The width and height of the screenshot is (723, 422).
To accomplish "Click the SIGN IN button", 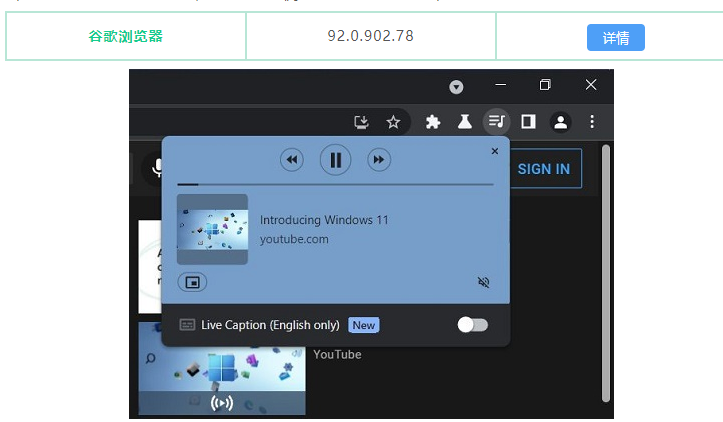I will 544,169.
